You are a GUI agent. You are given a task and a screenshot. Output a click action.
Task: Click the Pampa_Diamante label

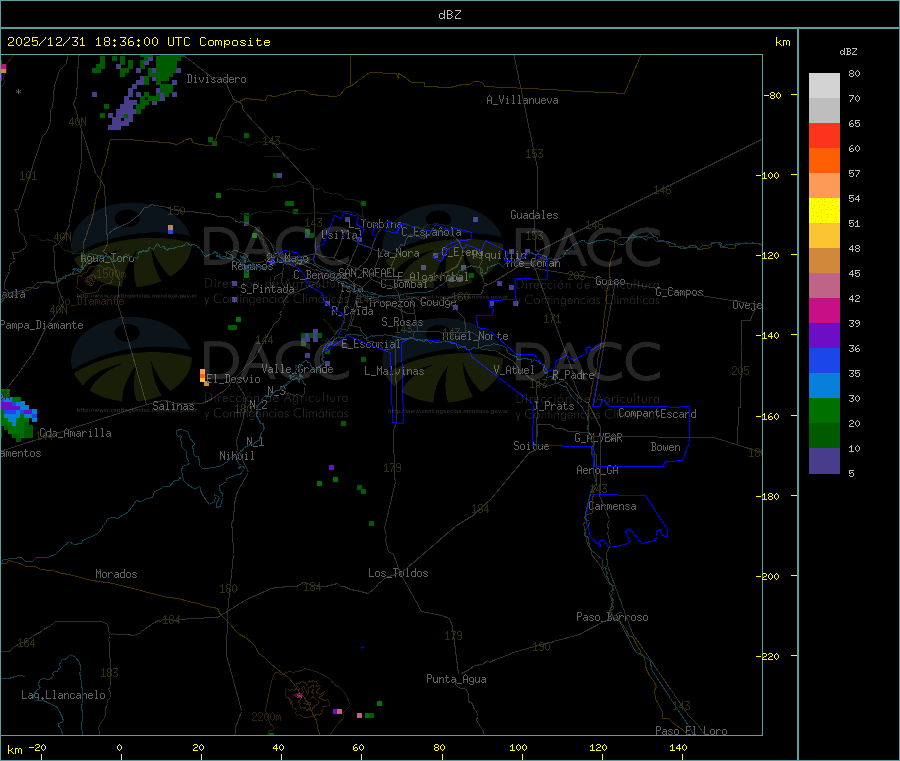(x=42, y=325)
